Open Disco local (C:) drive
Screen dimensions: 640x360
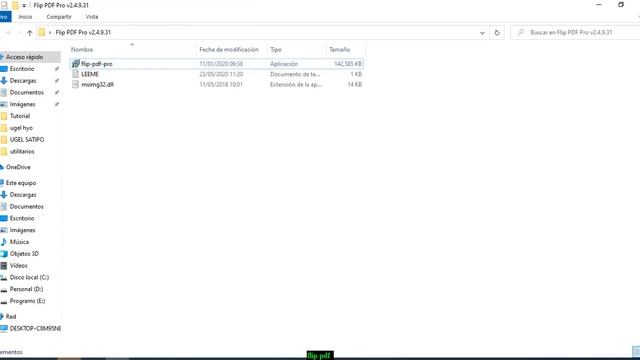29,277
